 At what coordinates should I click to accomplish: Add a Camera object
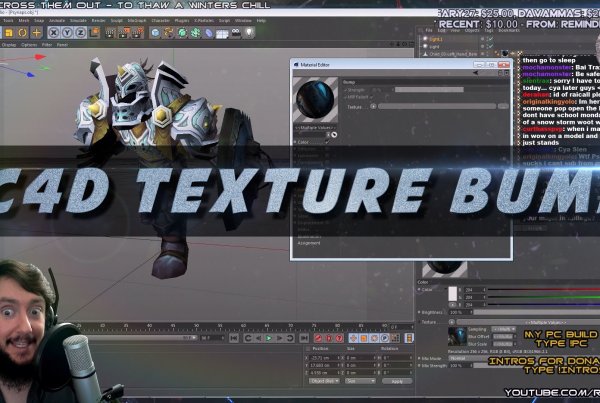(236, 33)
